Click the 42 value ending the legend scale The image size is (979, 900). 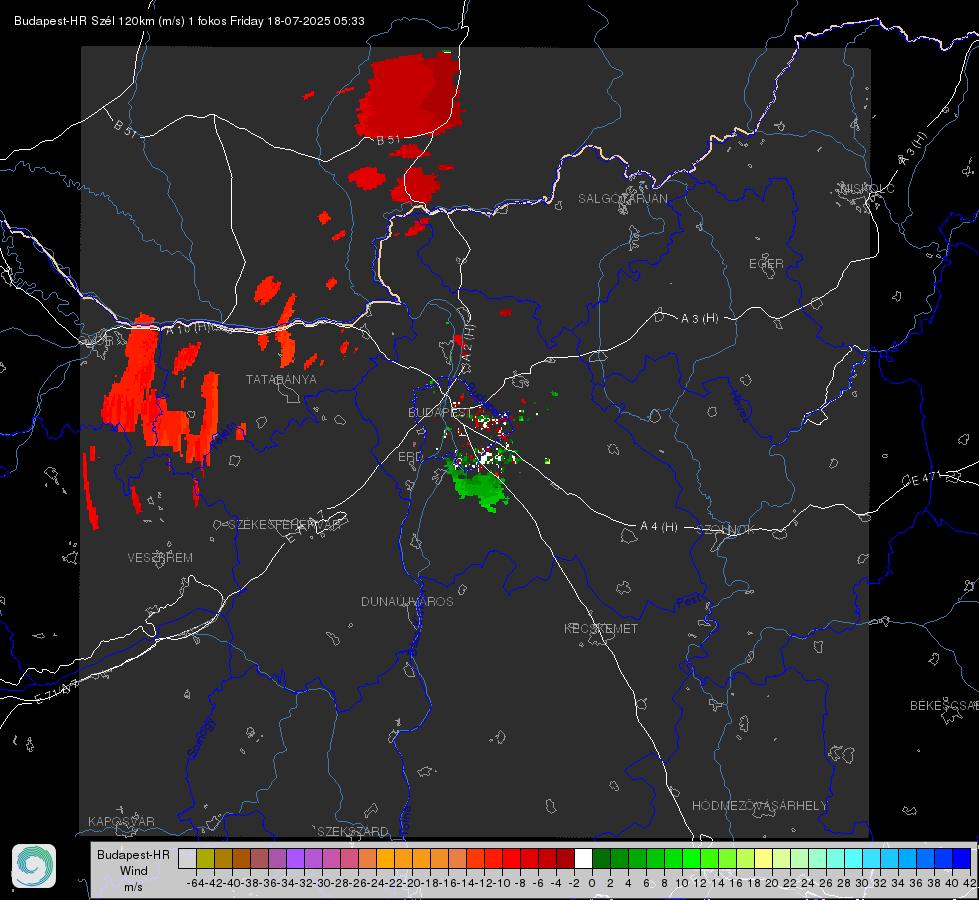coord(969,883)
